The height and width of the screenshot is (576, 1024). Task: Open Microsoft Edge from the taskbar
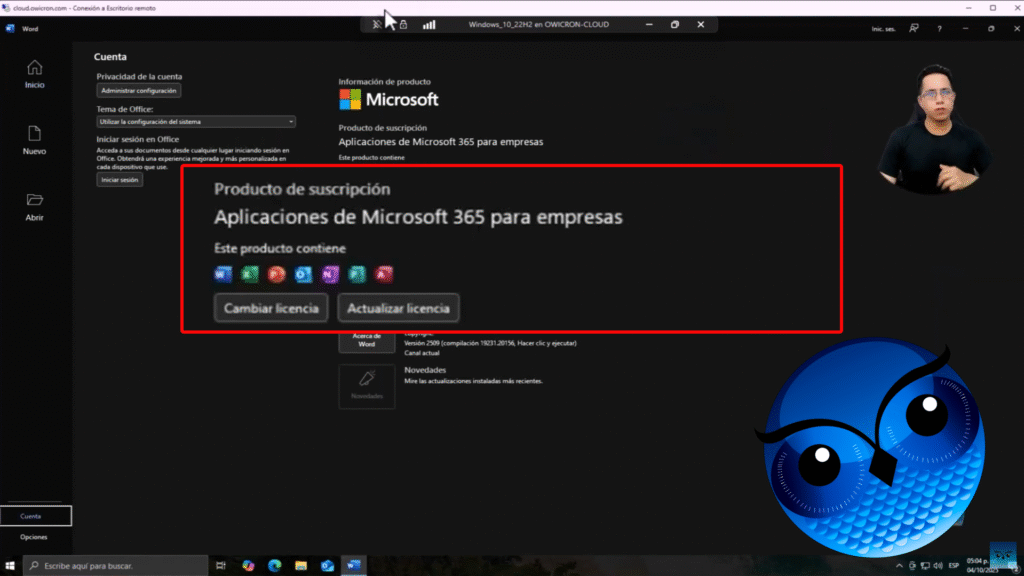[274, 565]
